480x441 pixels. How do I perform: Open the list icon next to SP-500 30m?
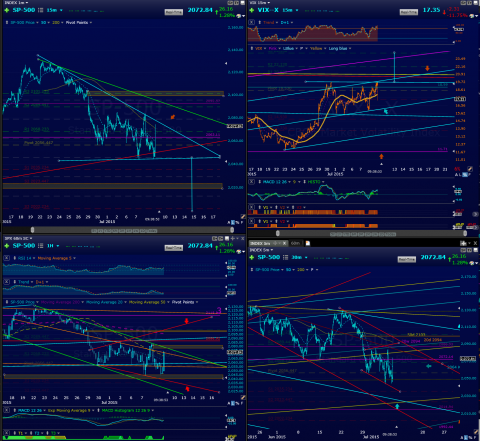pyautogui.click(x=286, y=257)
